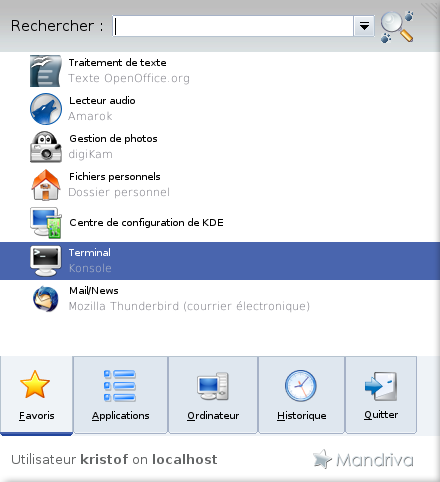440x482 pixels.
Task: Select the Traitement de texte entry
Action: [x=117, y=63]
